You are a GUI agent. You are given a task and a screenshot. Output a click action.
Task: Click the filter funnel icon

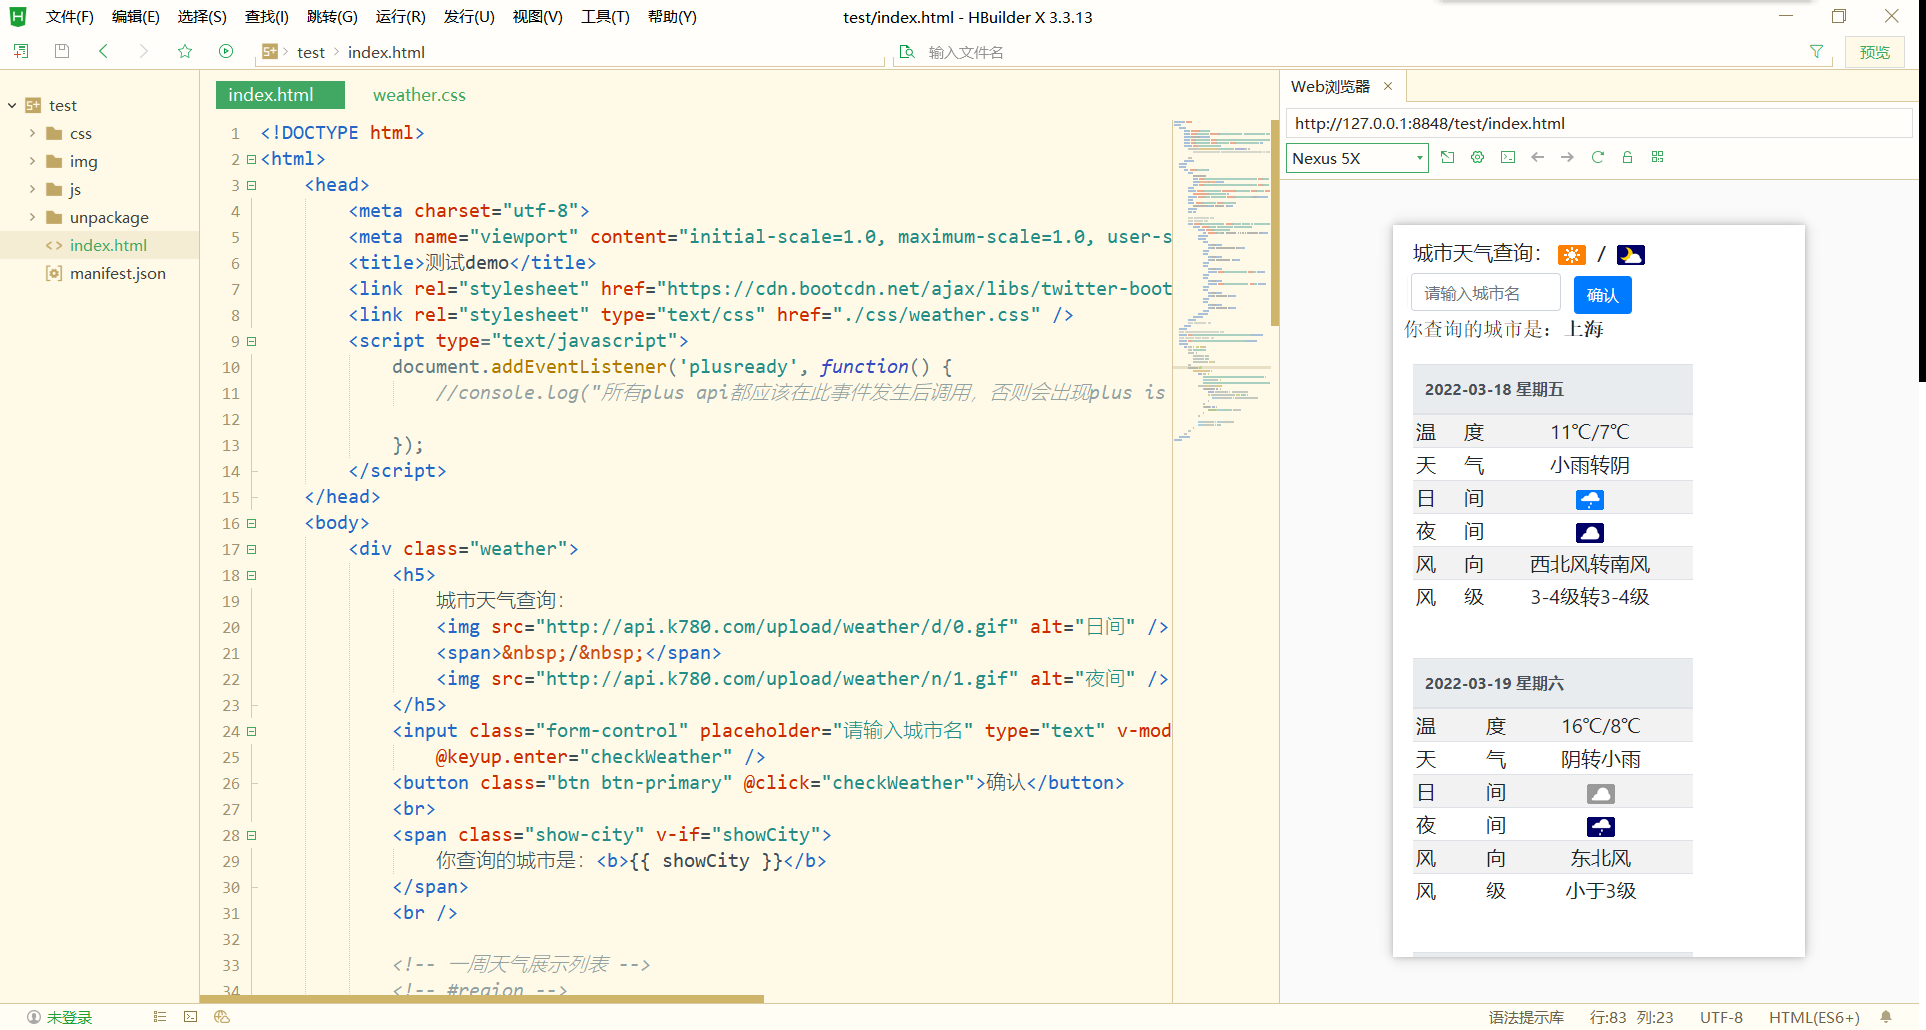(x=1816, y=51)
